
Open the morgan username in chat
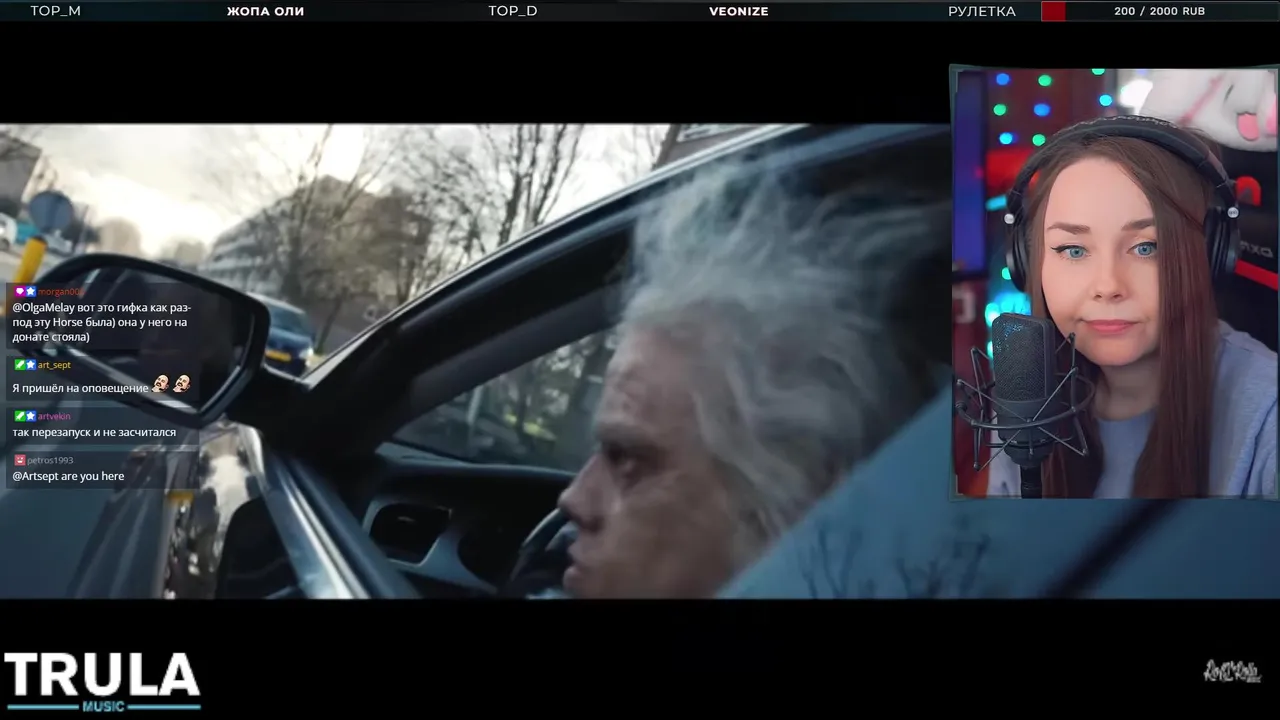61,292
